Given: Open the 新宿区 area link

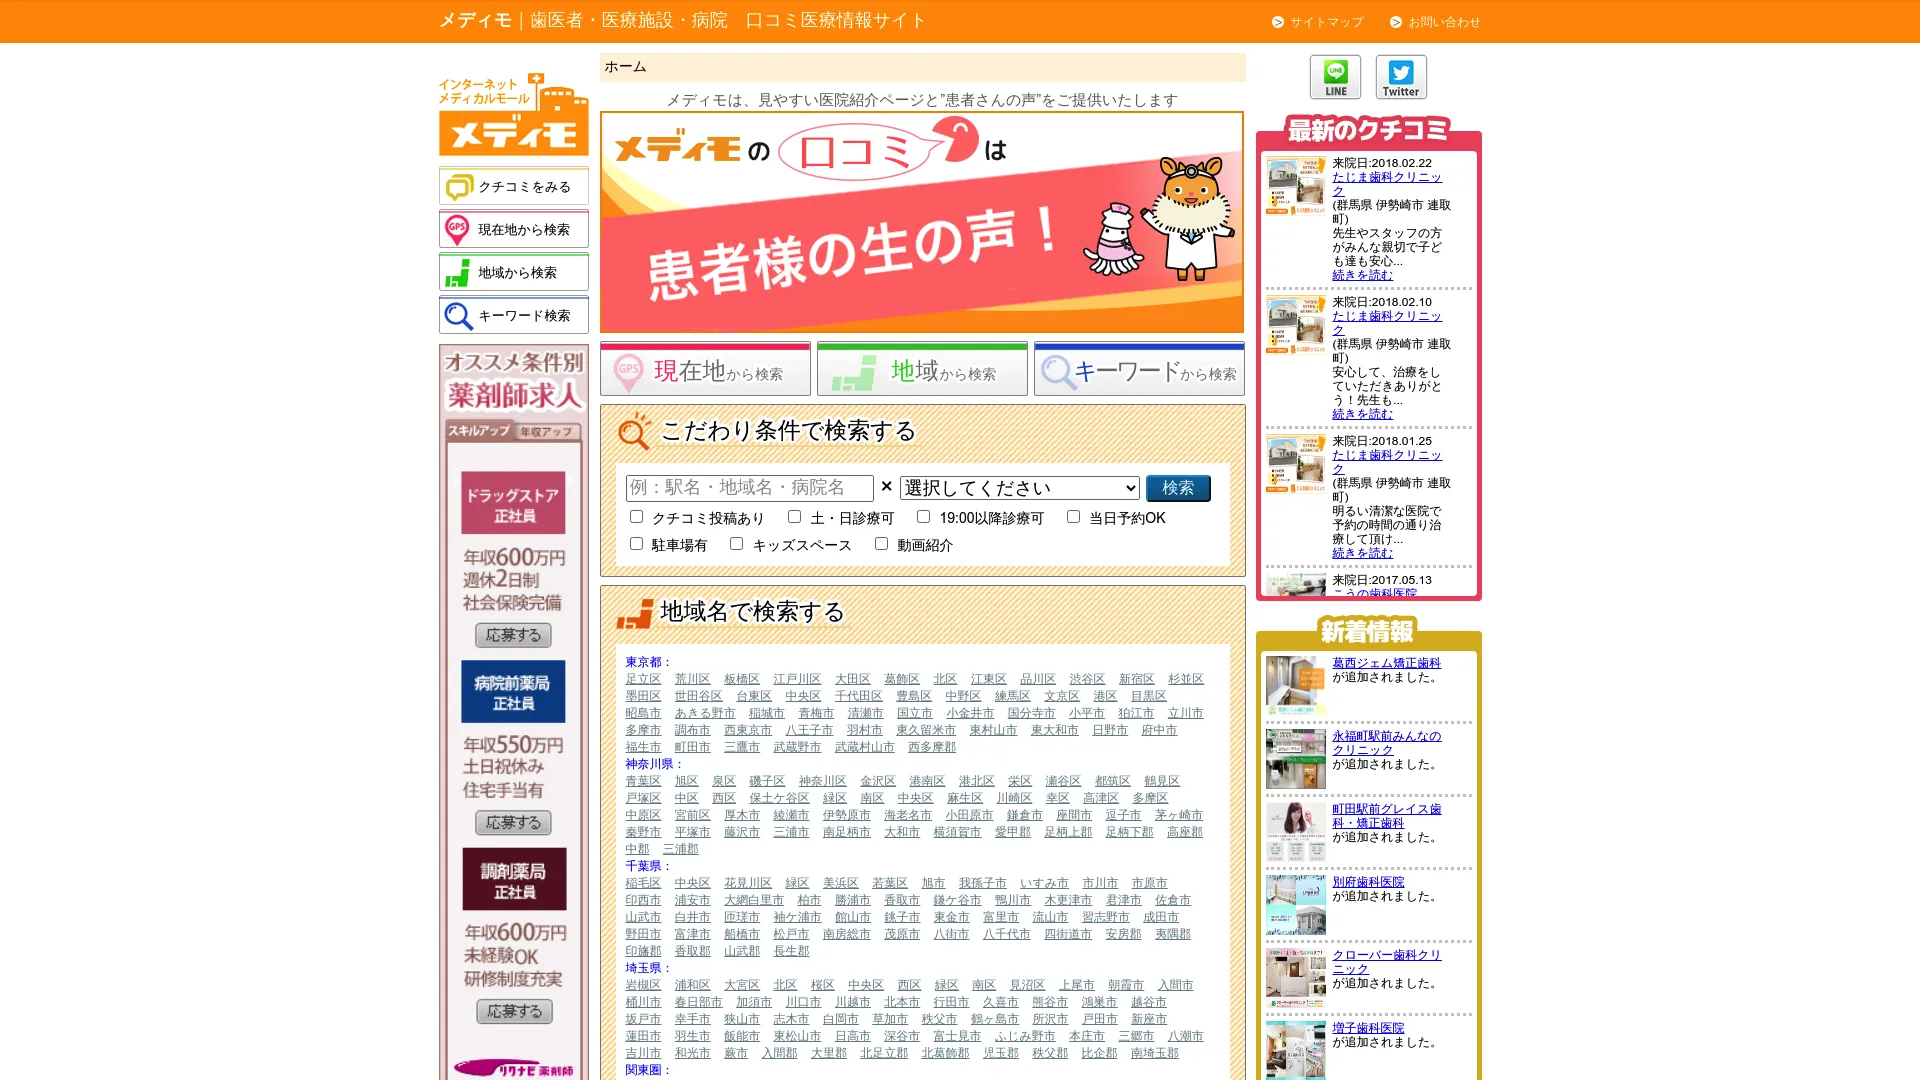Looking at the screenshot, I should coord(1137,680).
